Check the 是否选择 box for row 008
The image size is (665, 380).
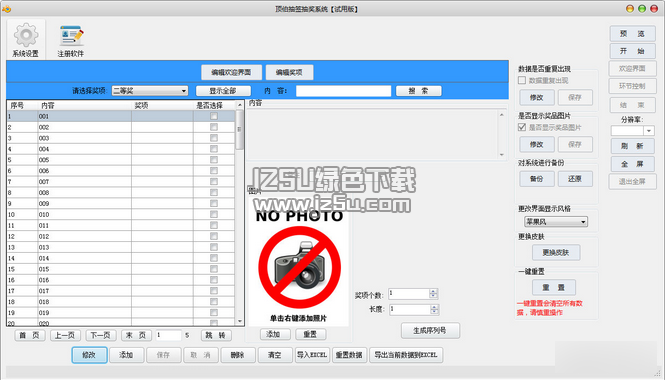coord(214,193)
